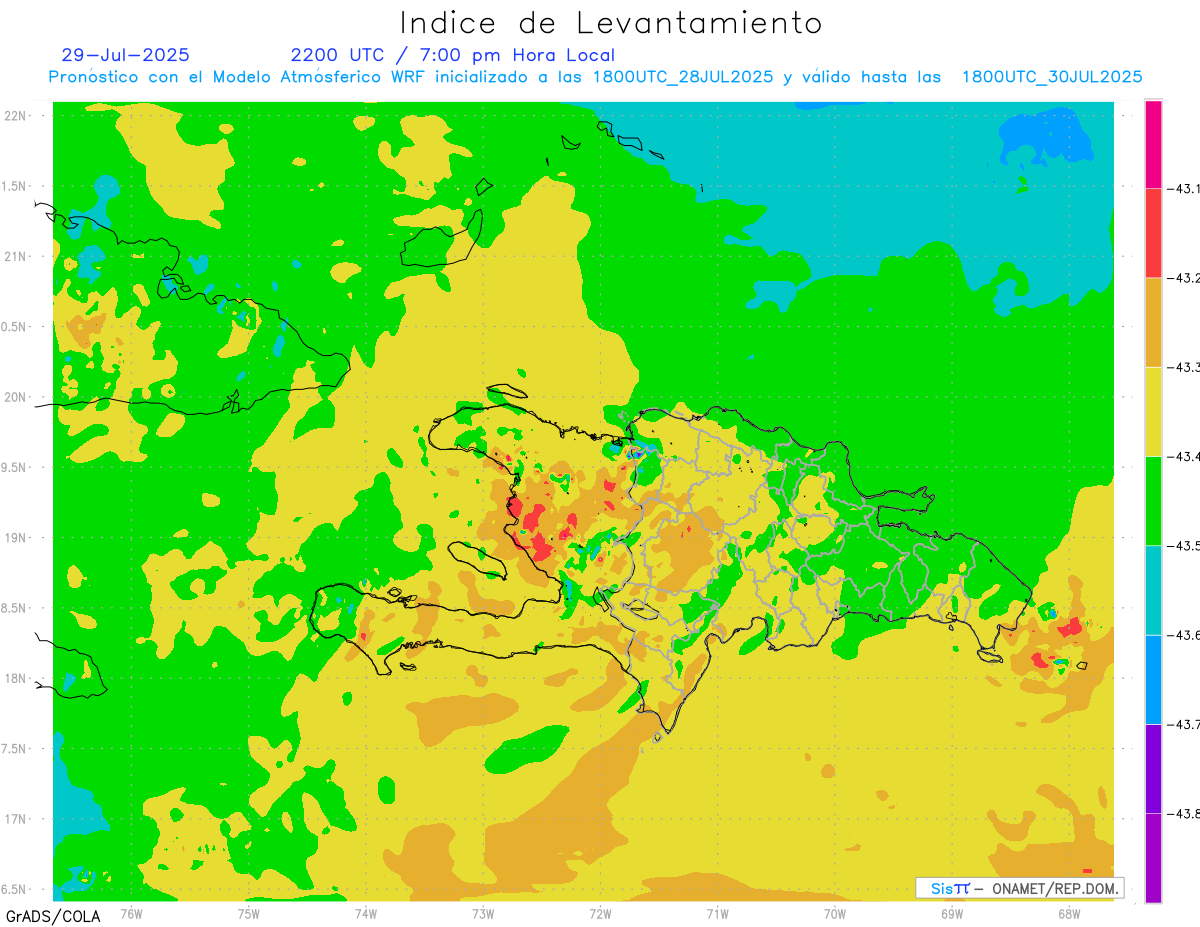Click the '22N' latitude label
The image size is (1200, 927).
coord(15,116)
